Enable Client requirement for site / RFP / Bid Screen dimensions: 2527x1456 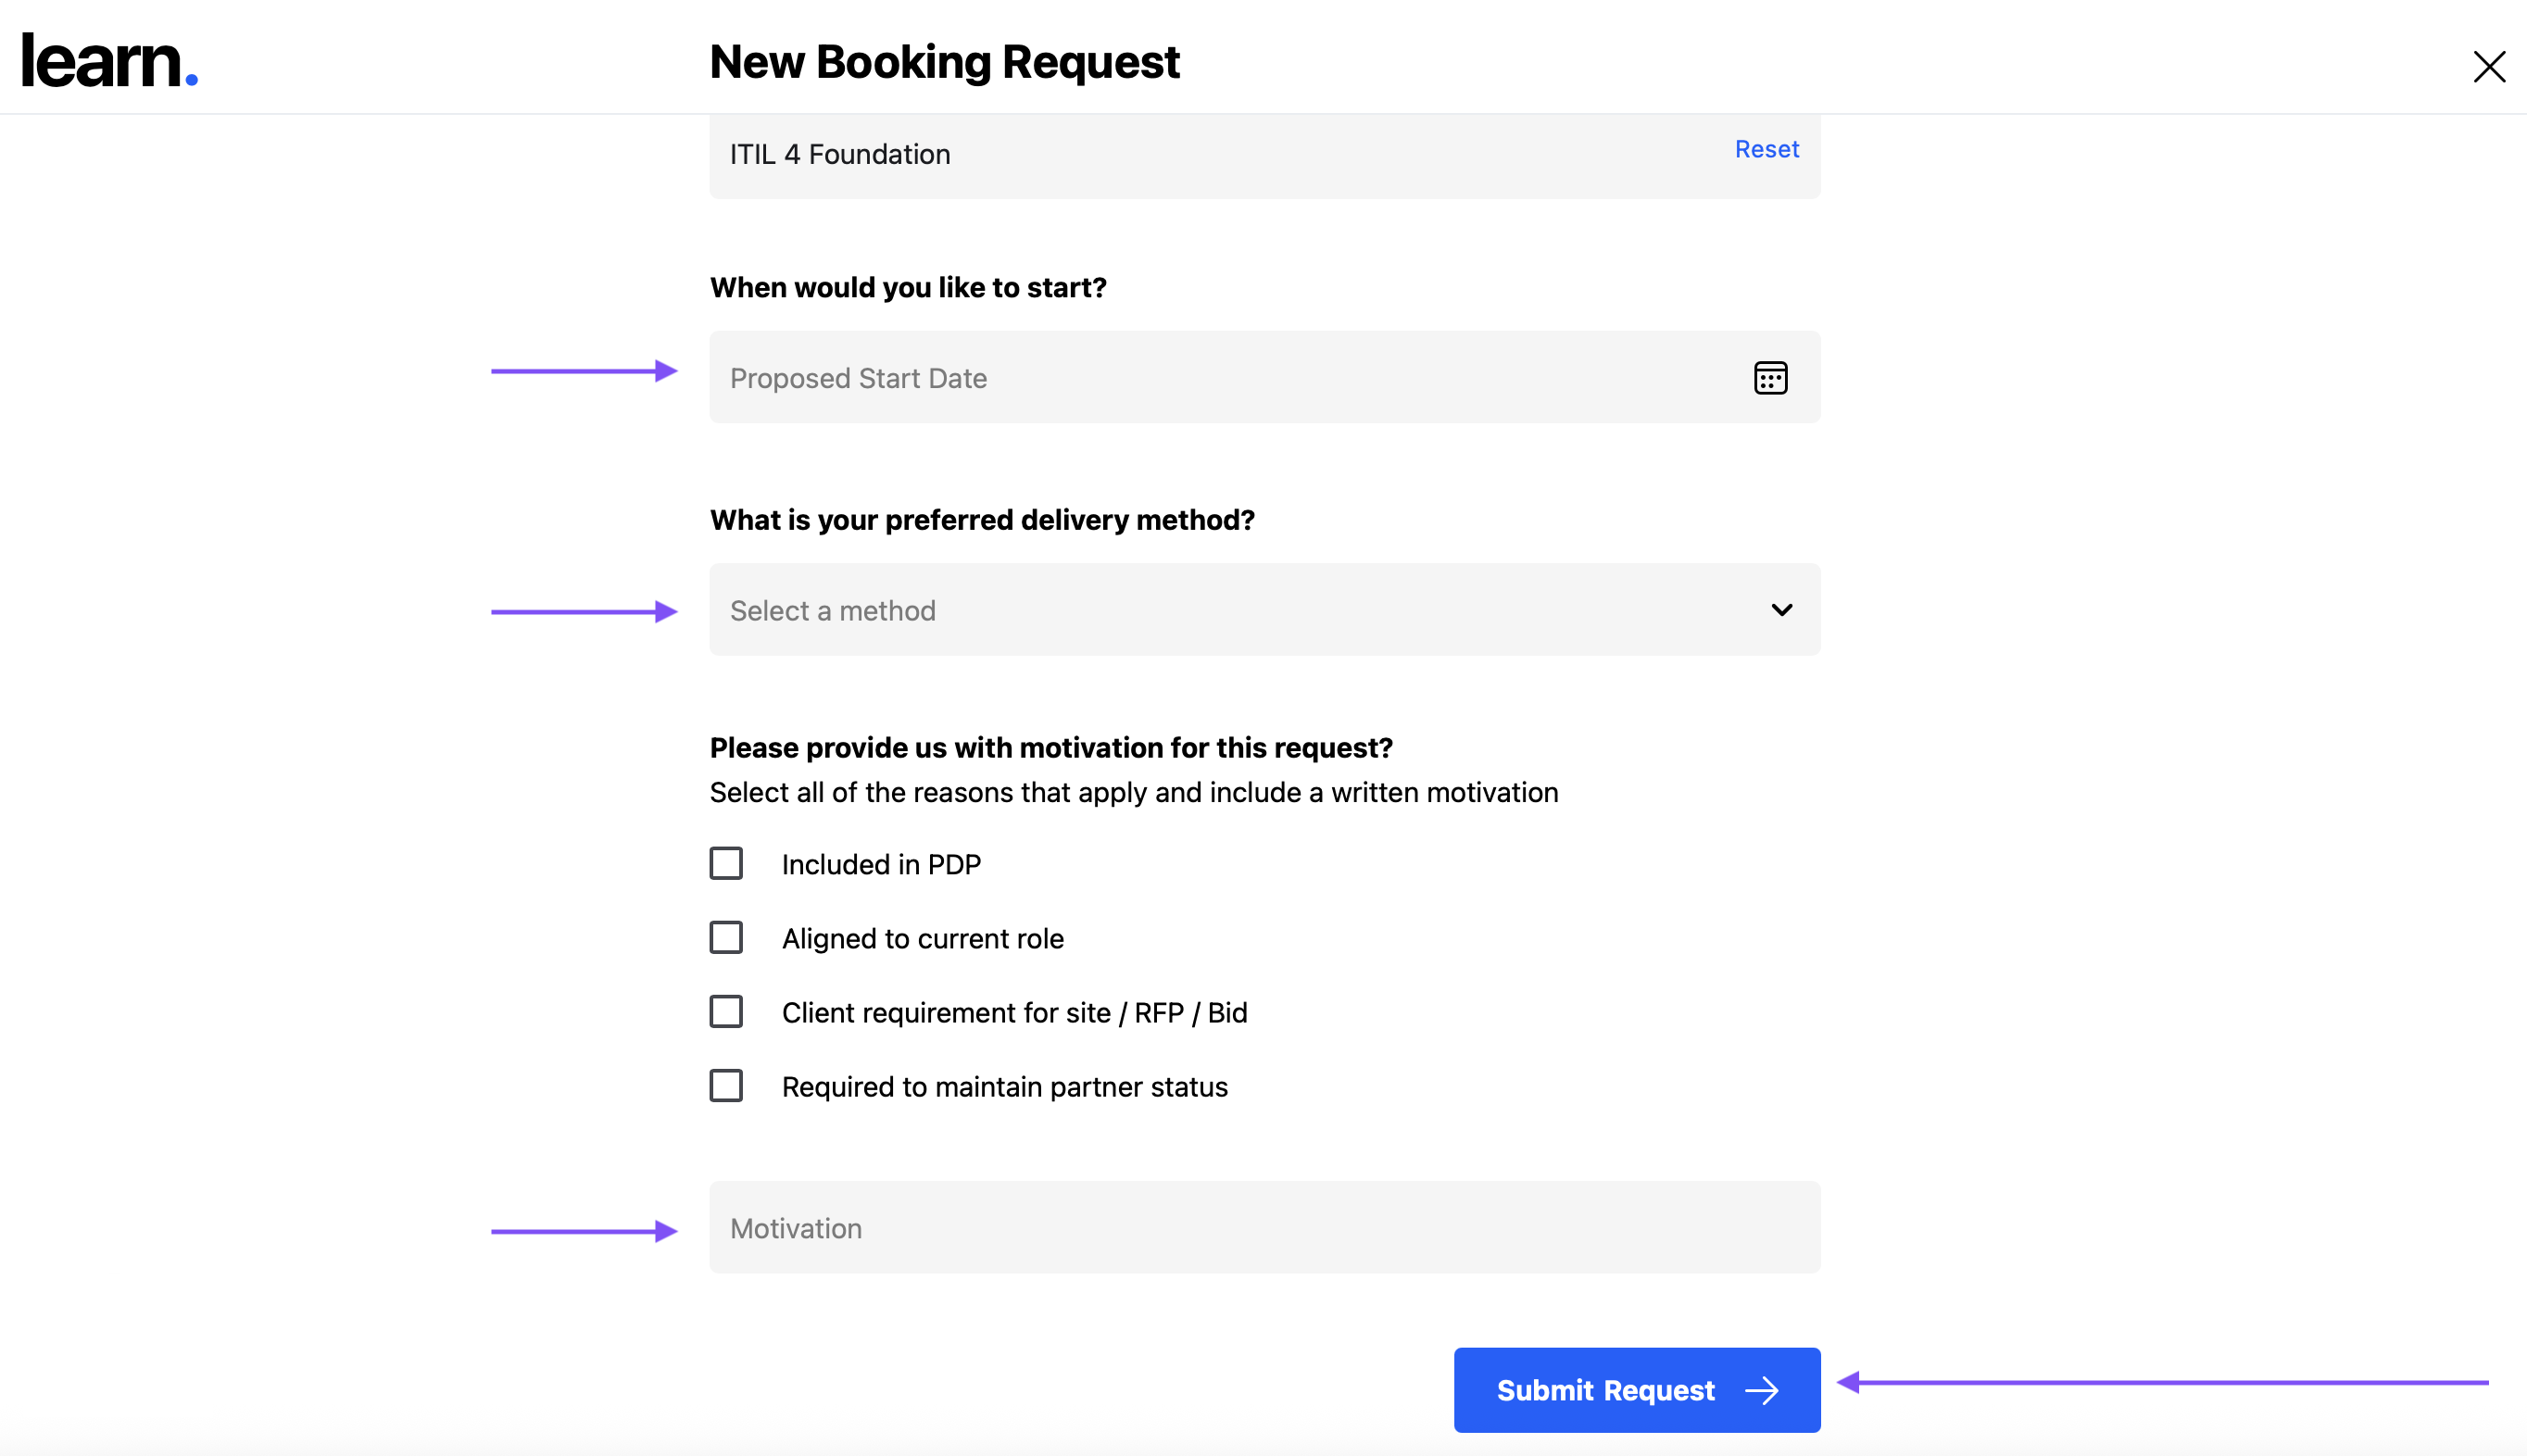click(x=726, y=1011)
